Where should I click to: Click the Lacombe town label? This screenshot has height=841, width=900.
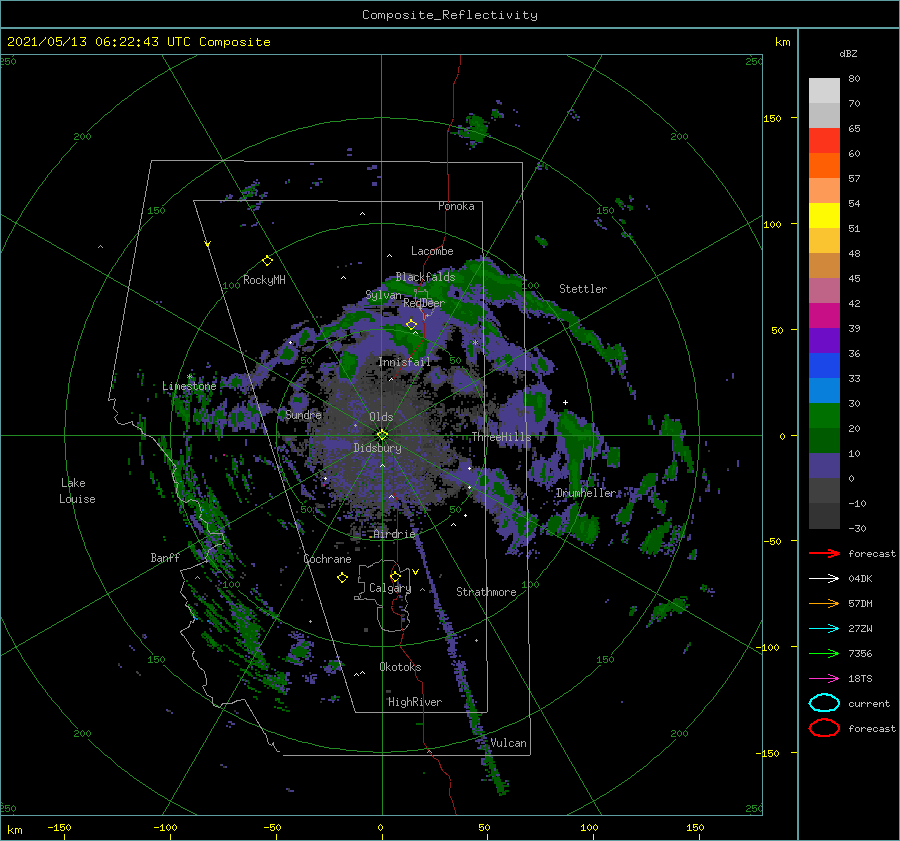click(x=432, y=251)
